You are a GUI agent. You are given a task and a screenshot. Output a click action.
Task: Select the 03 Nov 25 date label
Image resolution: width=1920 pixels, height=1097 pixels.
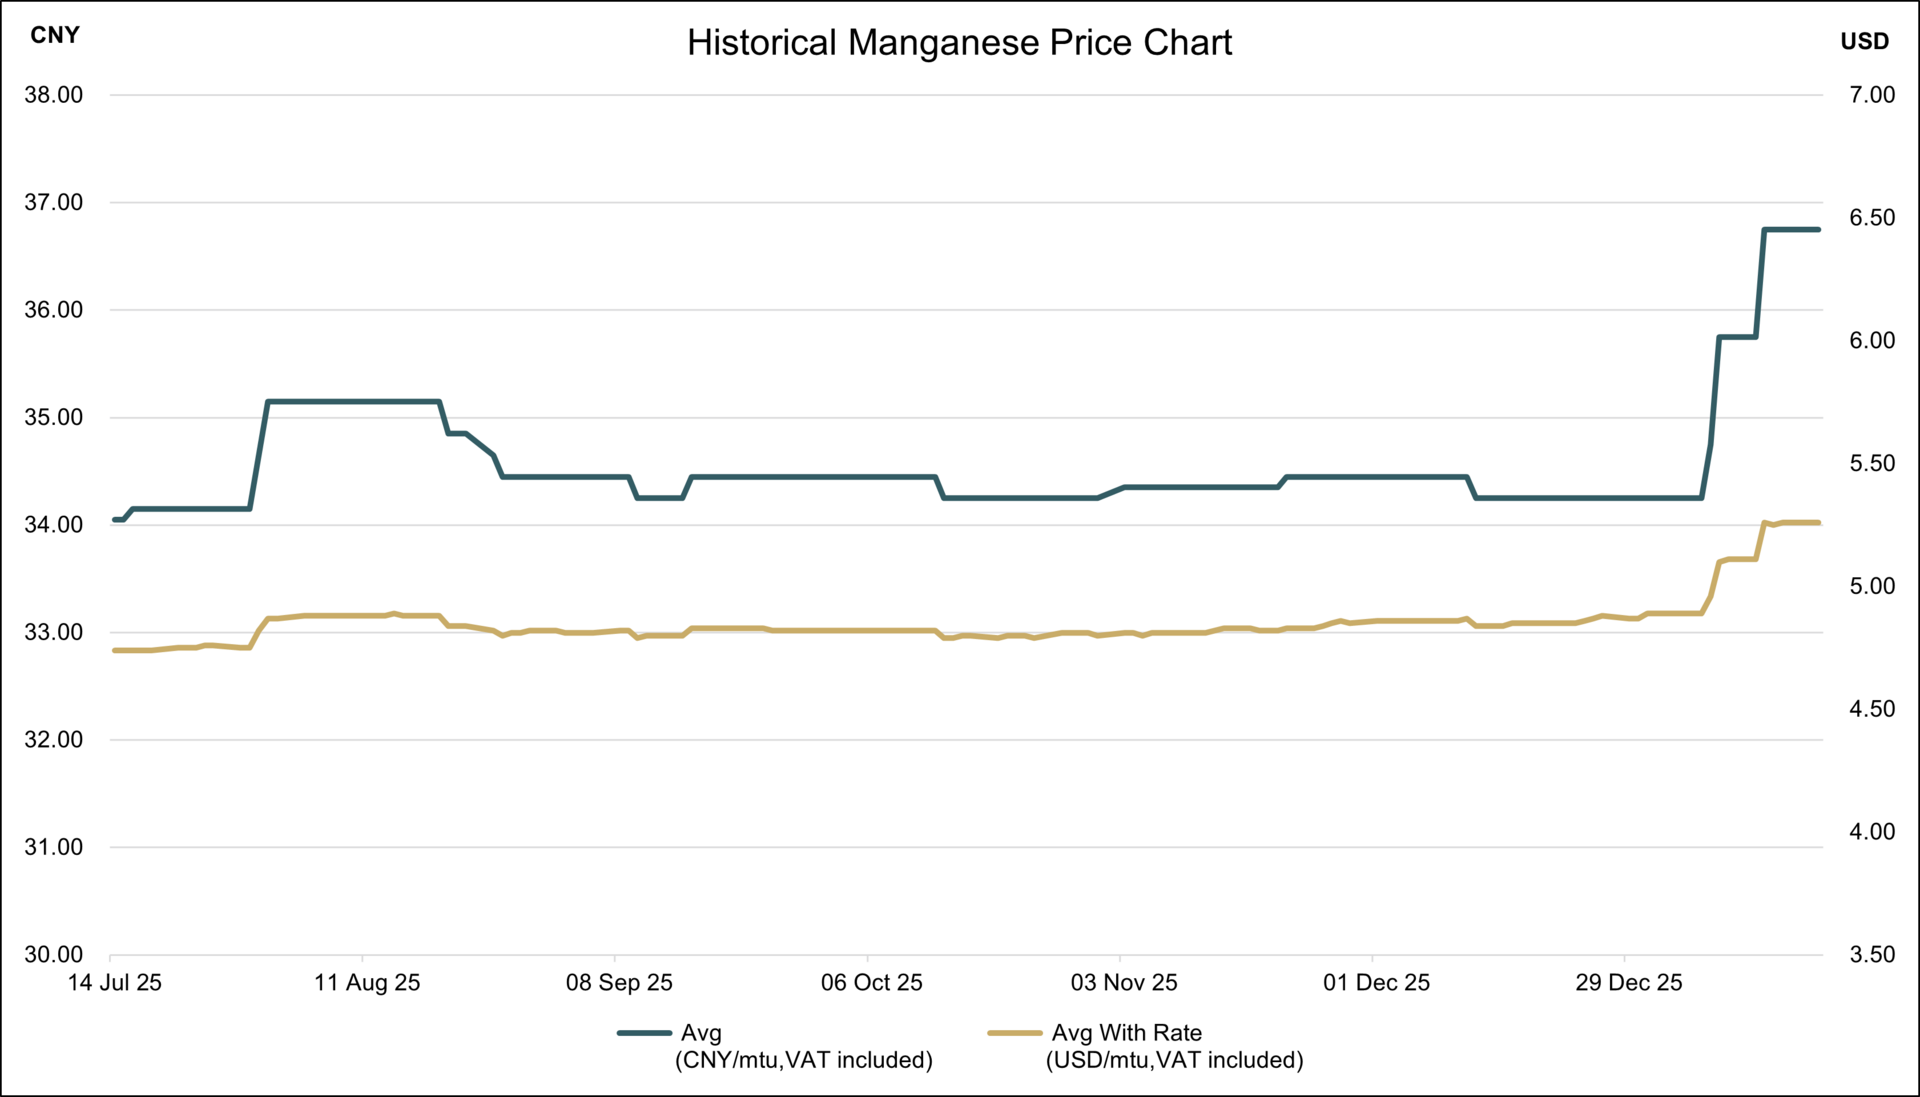tap(1124, 983)
